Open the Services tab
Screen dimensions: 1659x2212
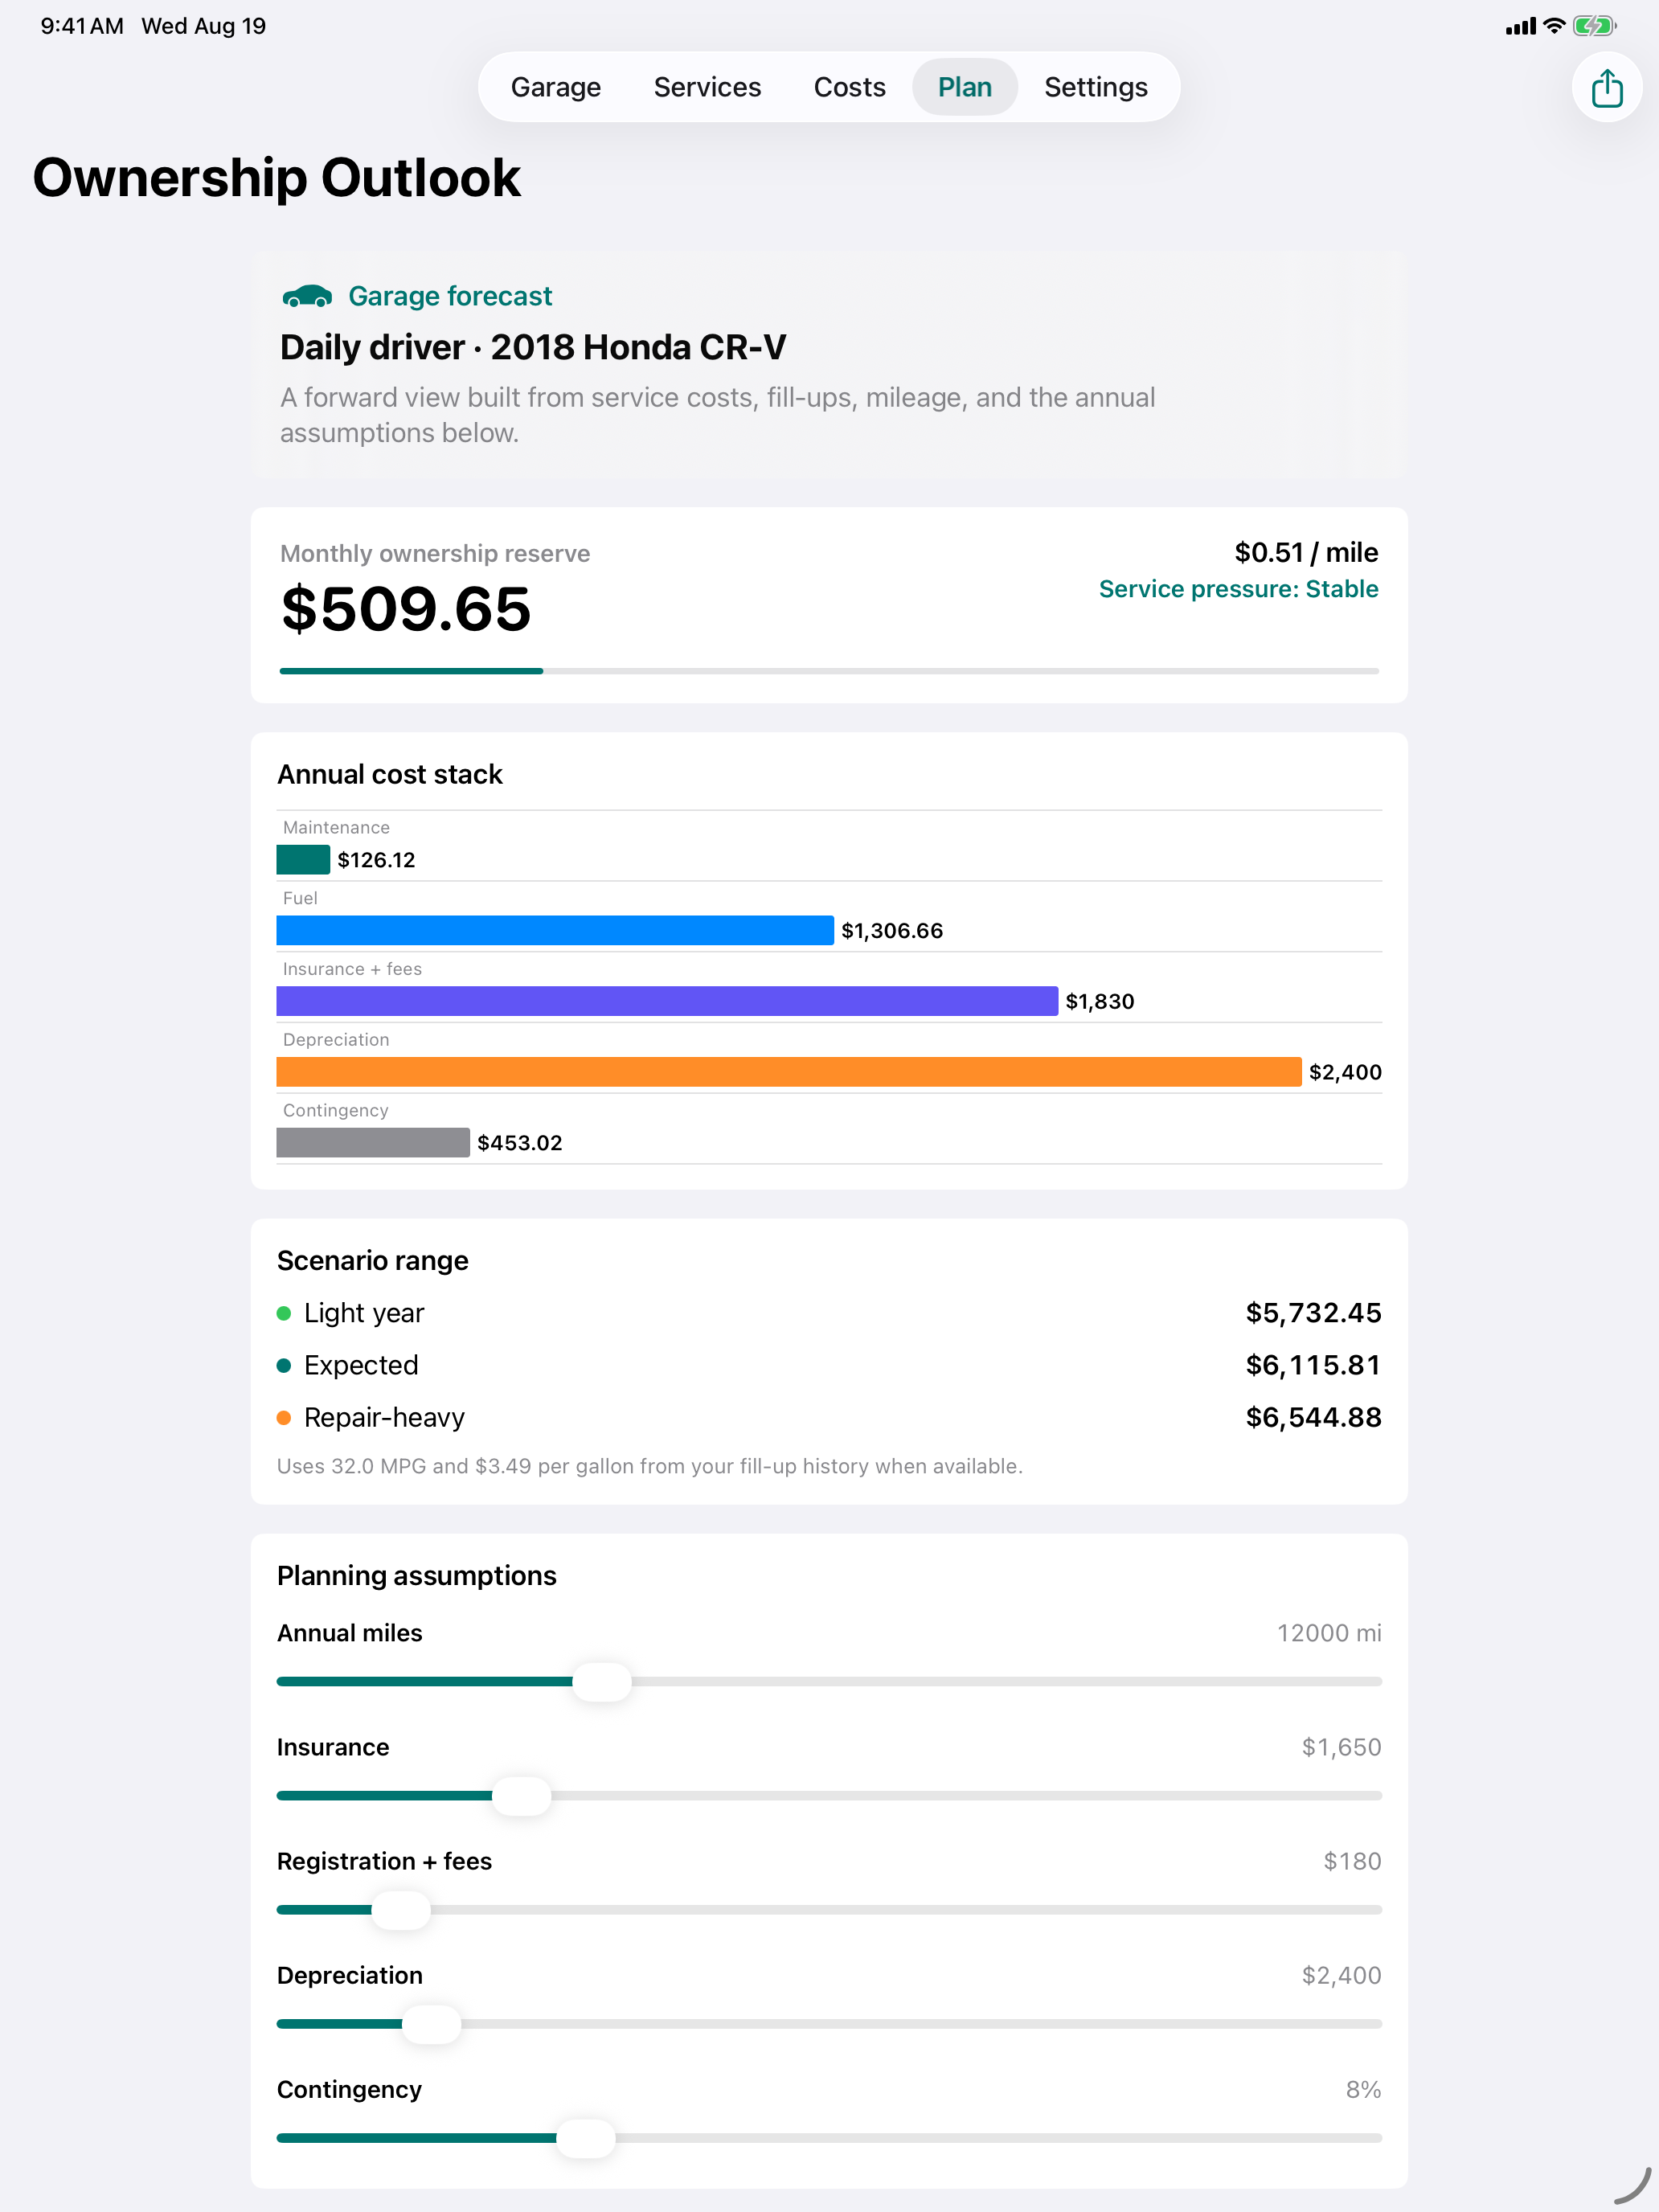point(707,87)
